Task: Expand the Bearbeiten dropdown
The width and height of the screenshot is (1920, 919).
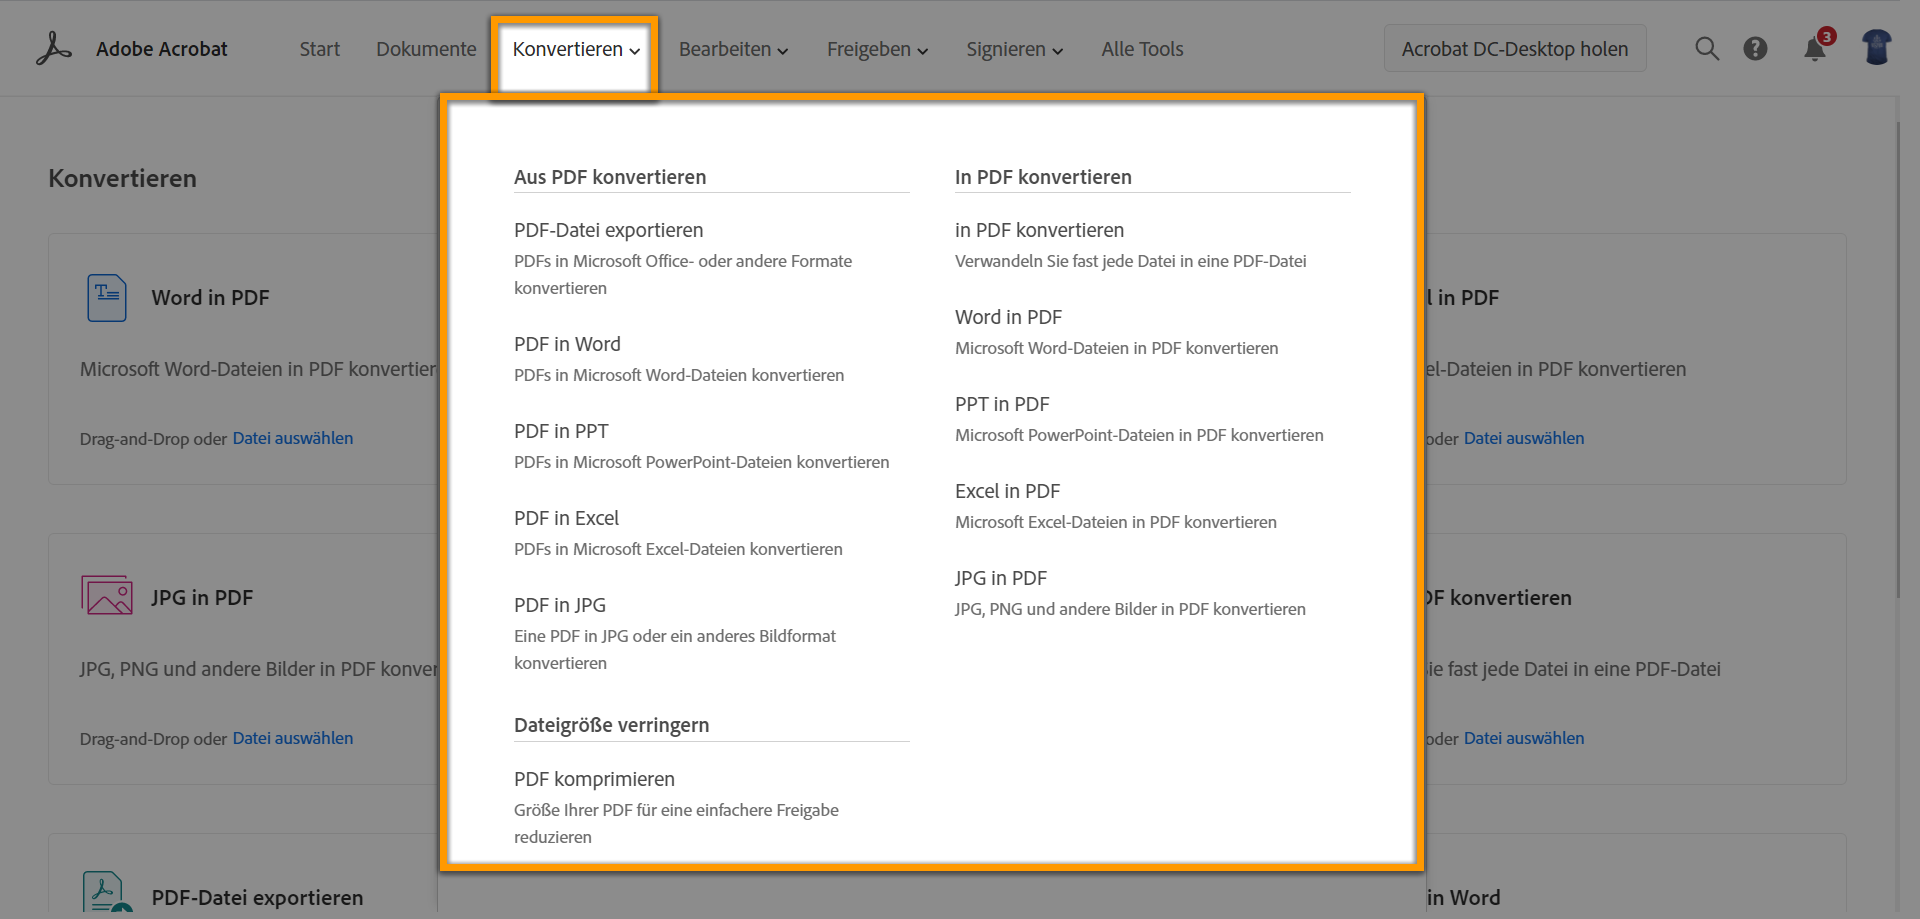Action: (733, 49)
